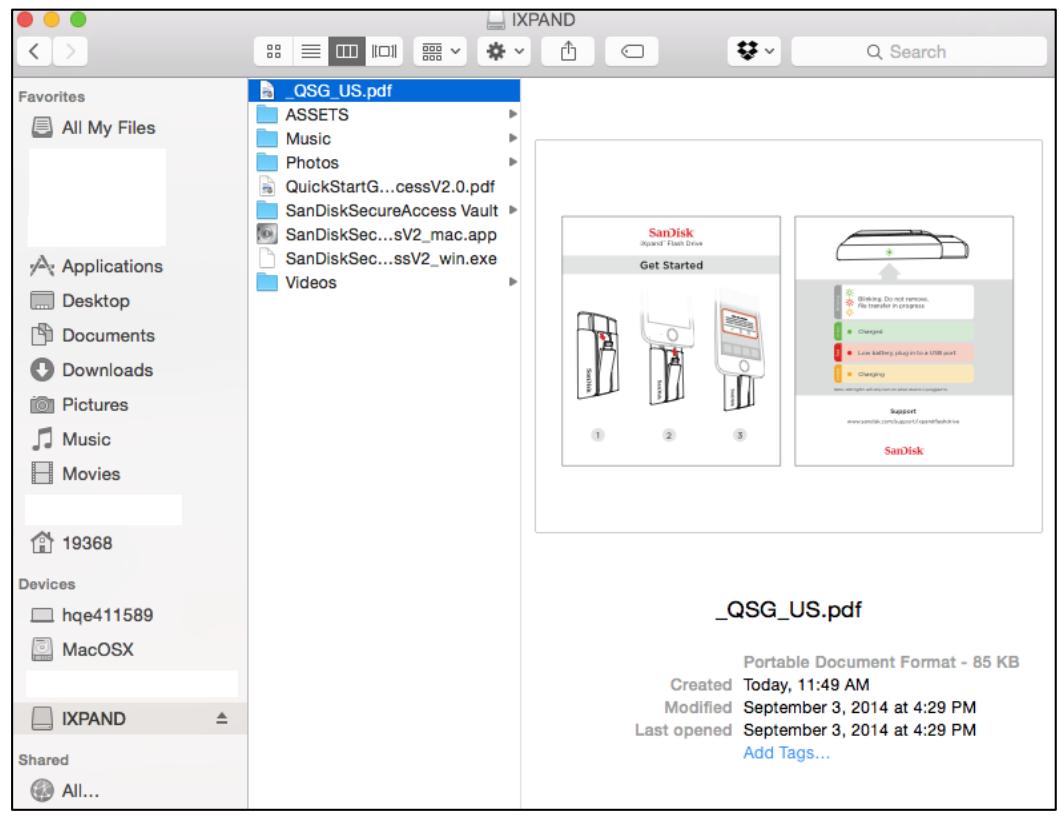Click the green zoom button

click(x=78, y=20)
